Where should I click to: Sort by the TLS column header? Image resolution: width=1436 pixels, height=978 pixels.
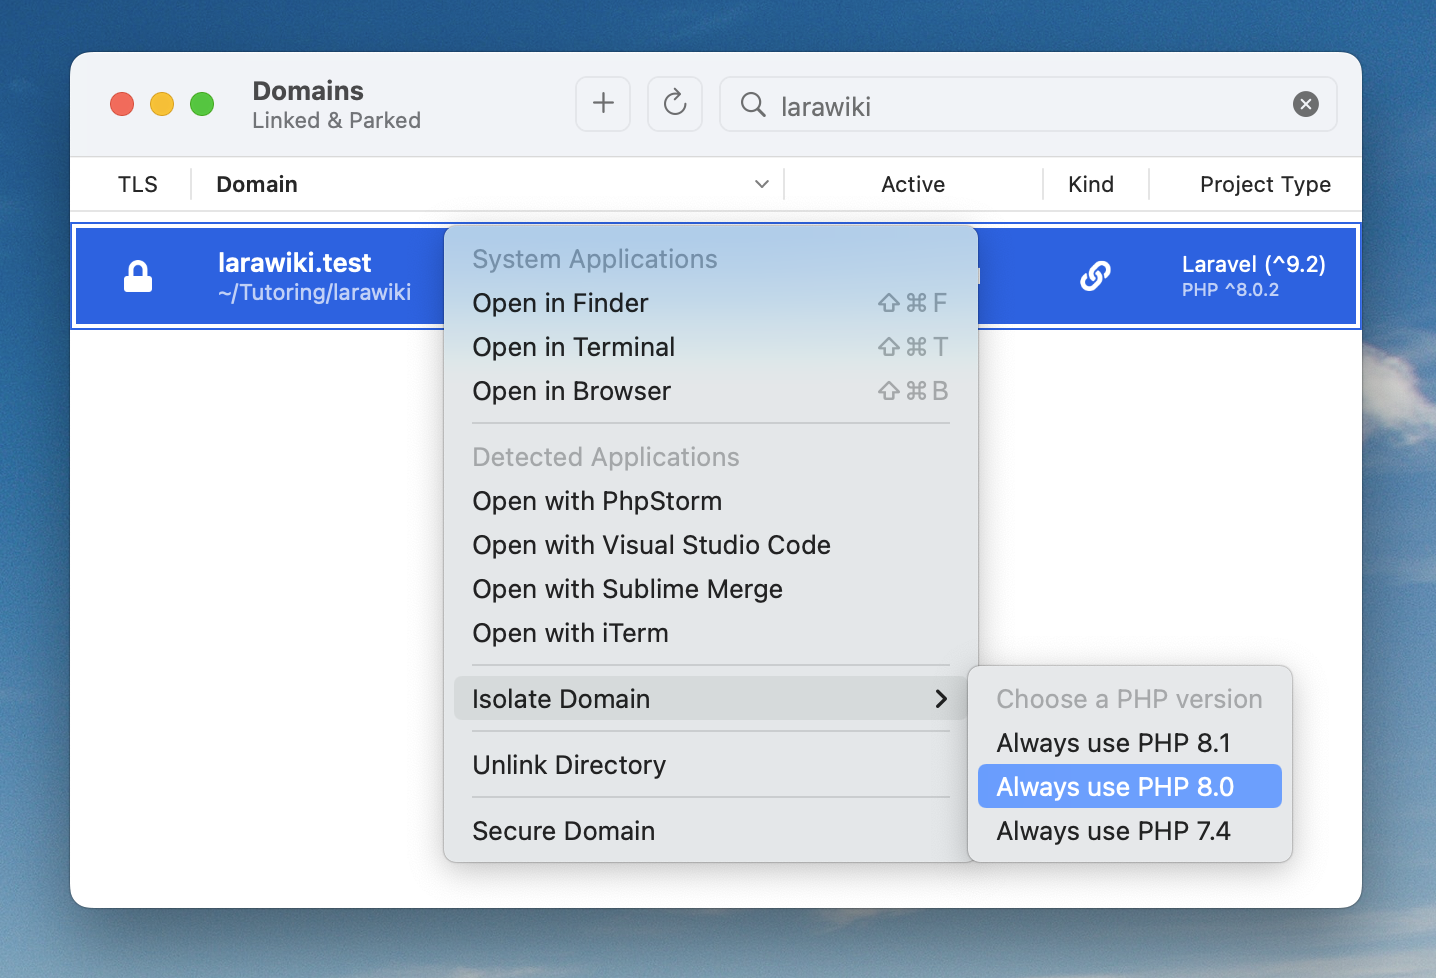(138, 184)
